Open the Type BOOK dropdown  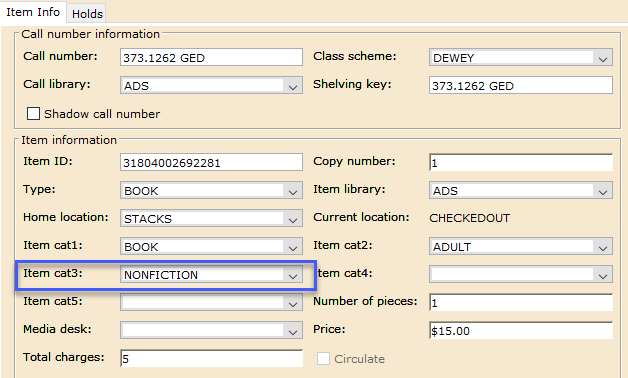211,191
